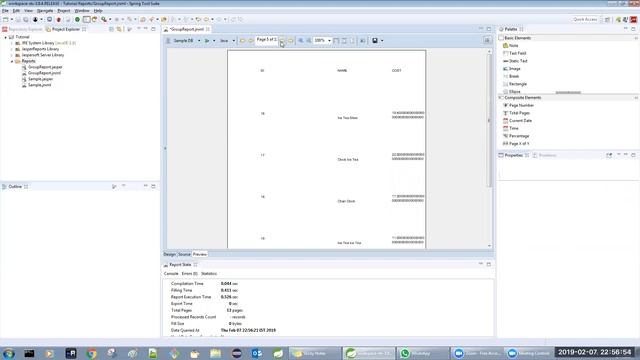
Task: Select Page X of Y composite element
Action: [516, 144]
